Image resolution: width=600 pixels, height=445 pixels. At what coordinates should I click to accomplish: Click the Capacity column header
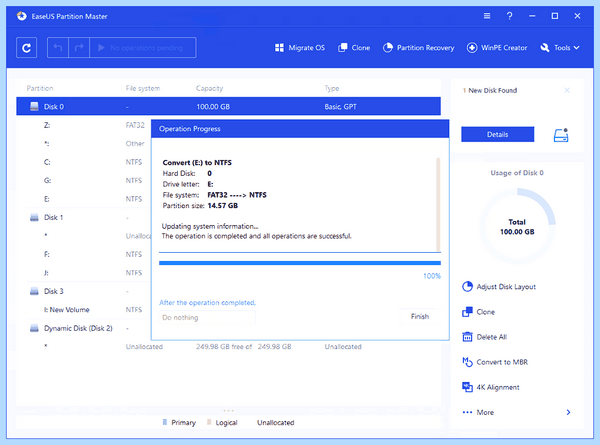209,88
